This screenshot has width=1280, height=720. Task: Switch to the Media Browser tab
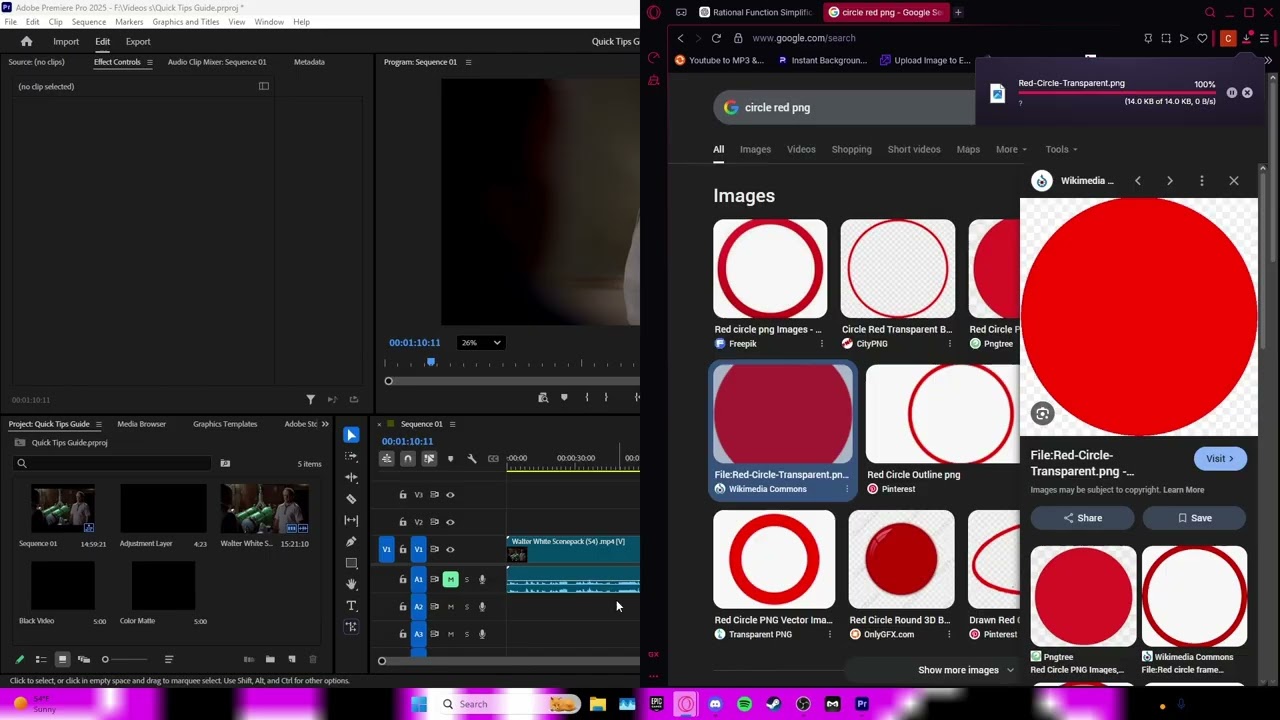point(141,424)
